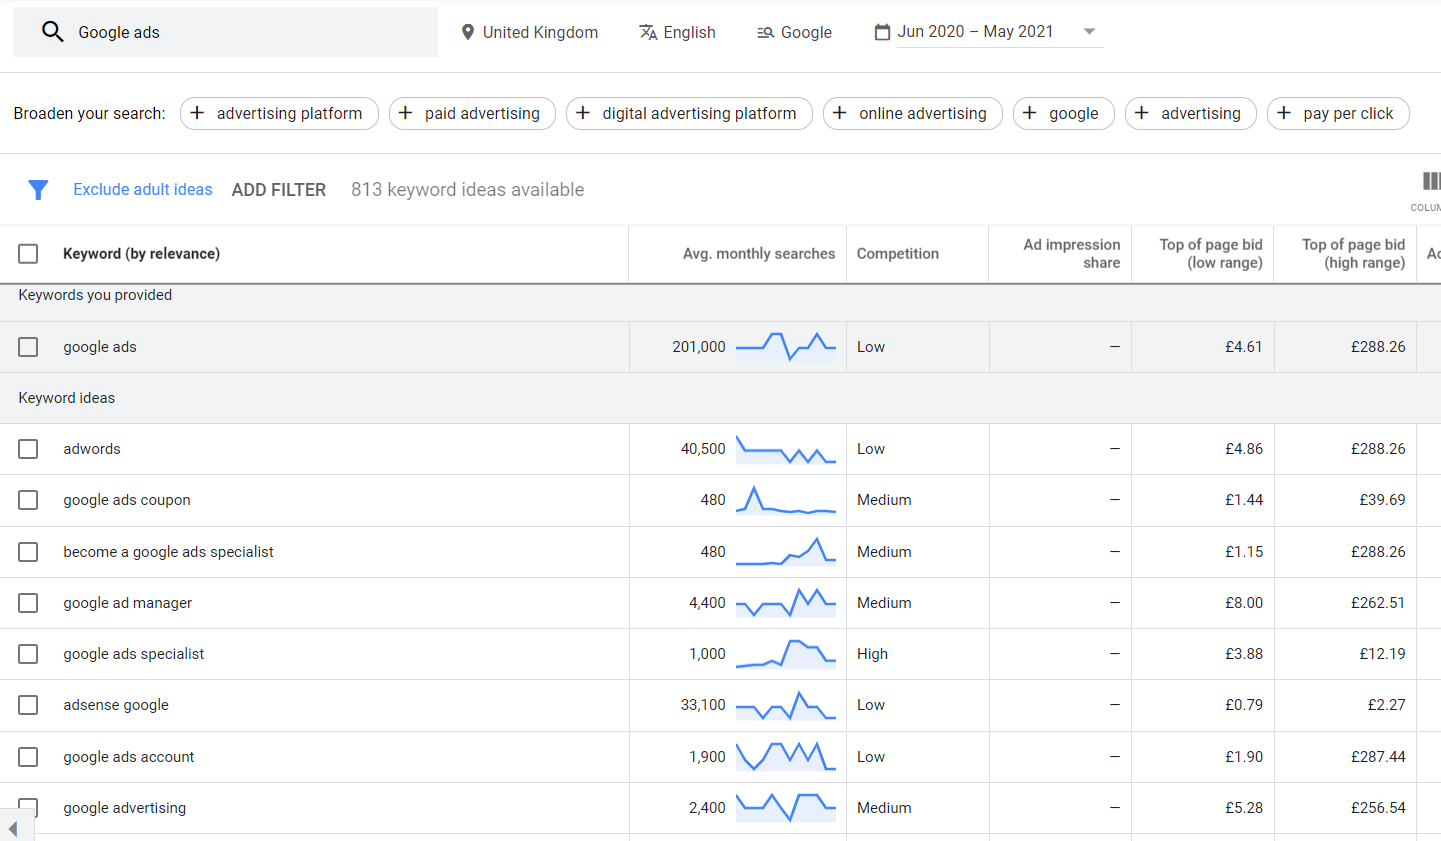The width and height of the screenshot is (1441, 841).
Task: Tick the checkbox for google ads
Action: click(28, 347)
